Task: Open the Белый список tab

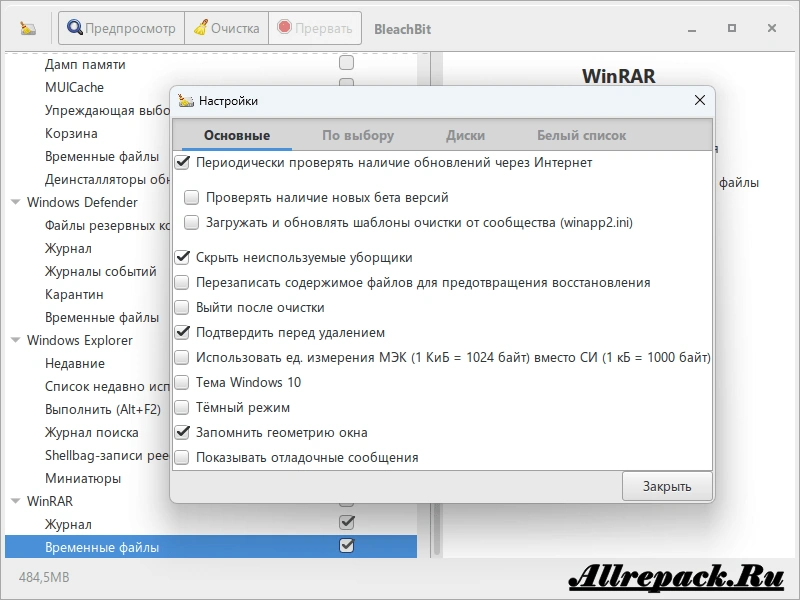Action: 581,136
